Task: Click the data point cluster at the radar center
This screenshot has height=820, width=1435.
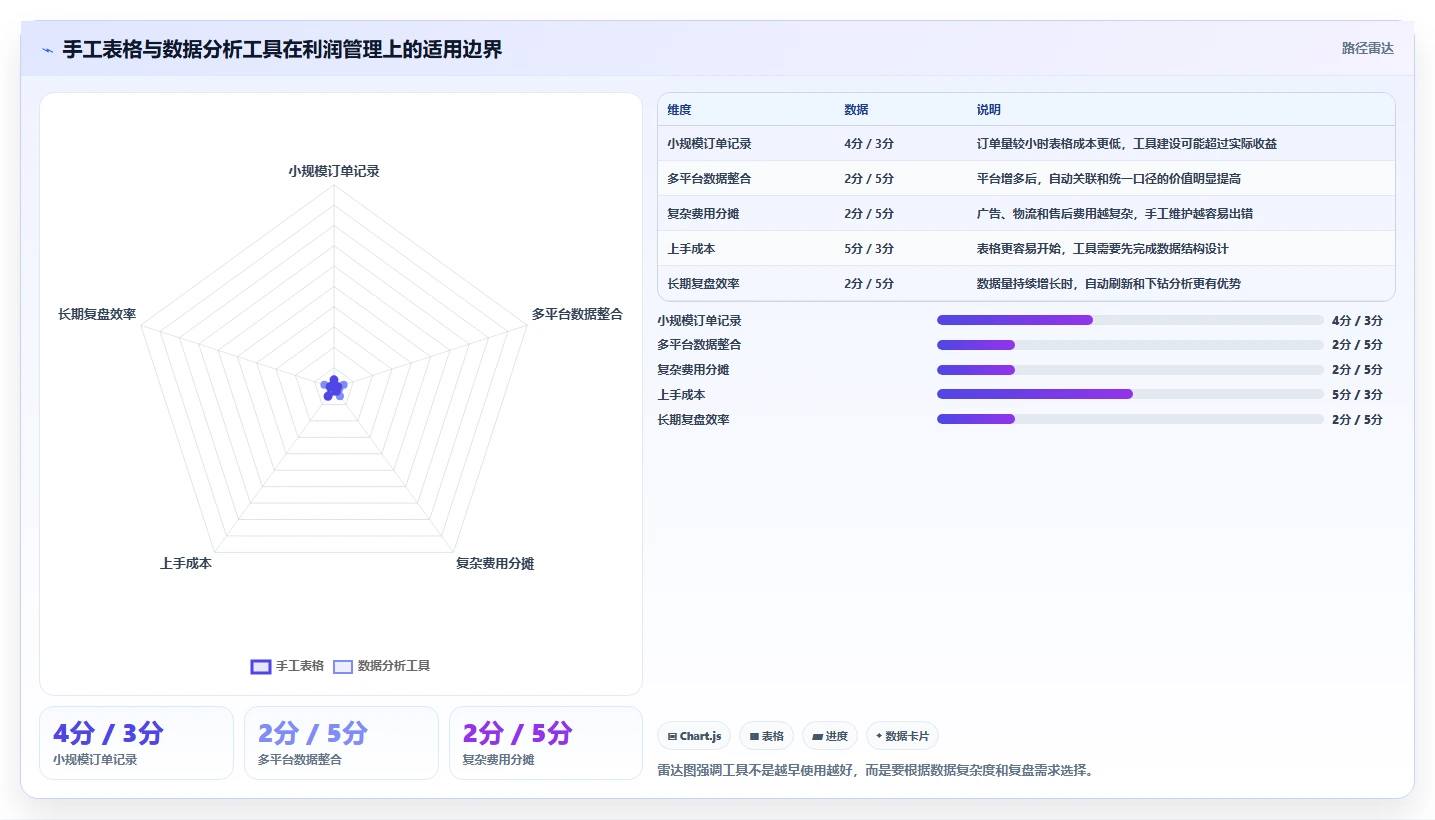Action: click(x=334, y=387)
